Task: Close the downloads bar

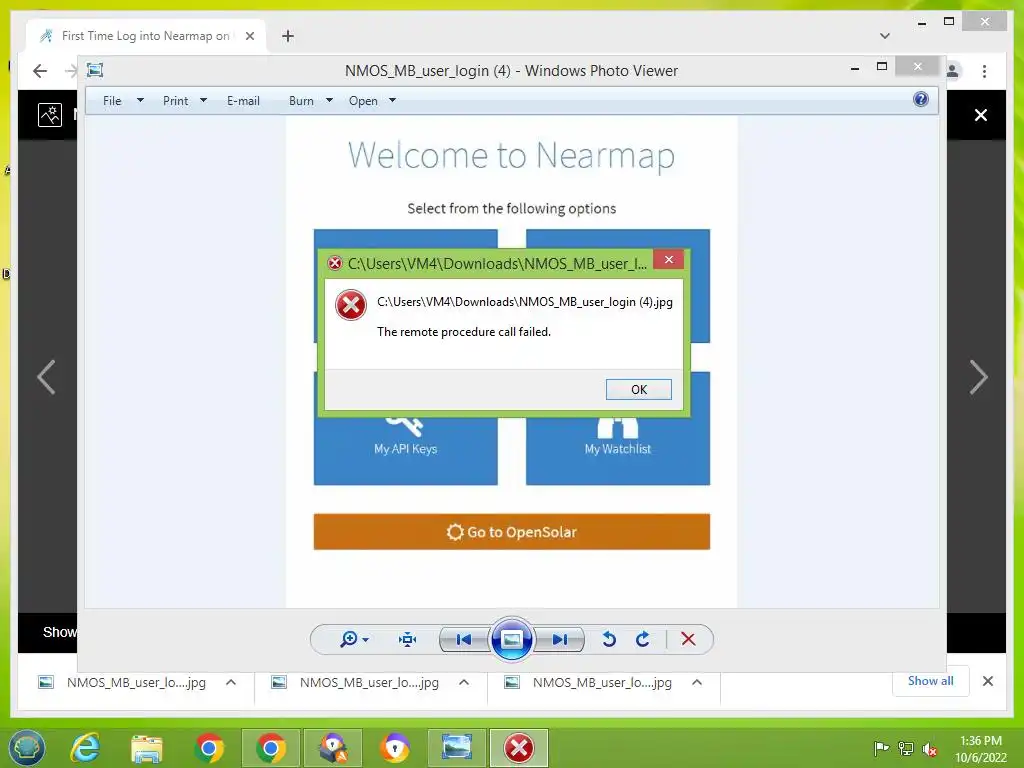Action: pos(987,681)
